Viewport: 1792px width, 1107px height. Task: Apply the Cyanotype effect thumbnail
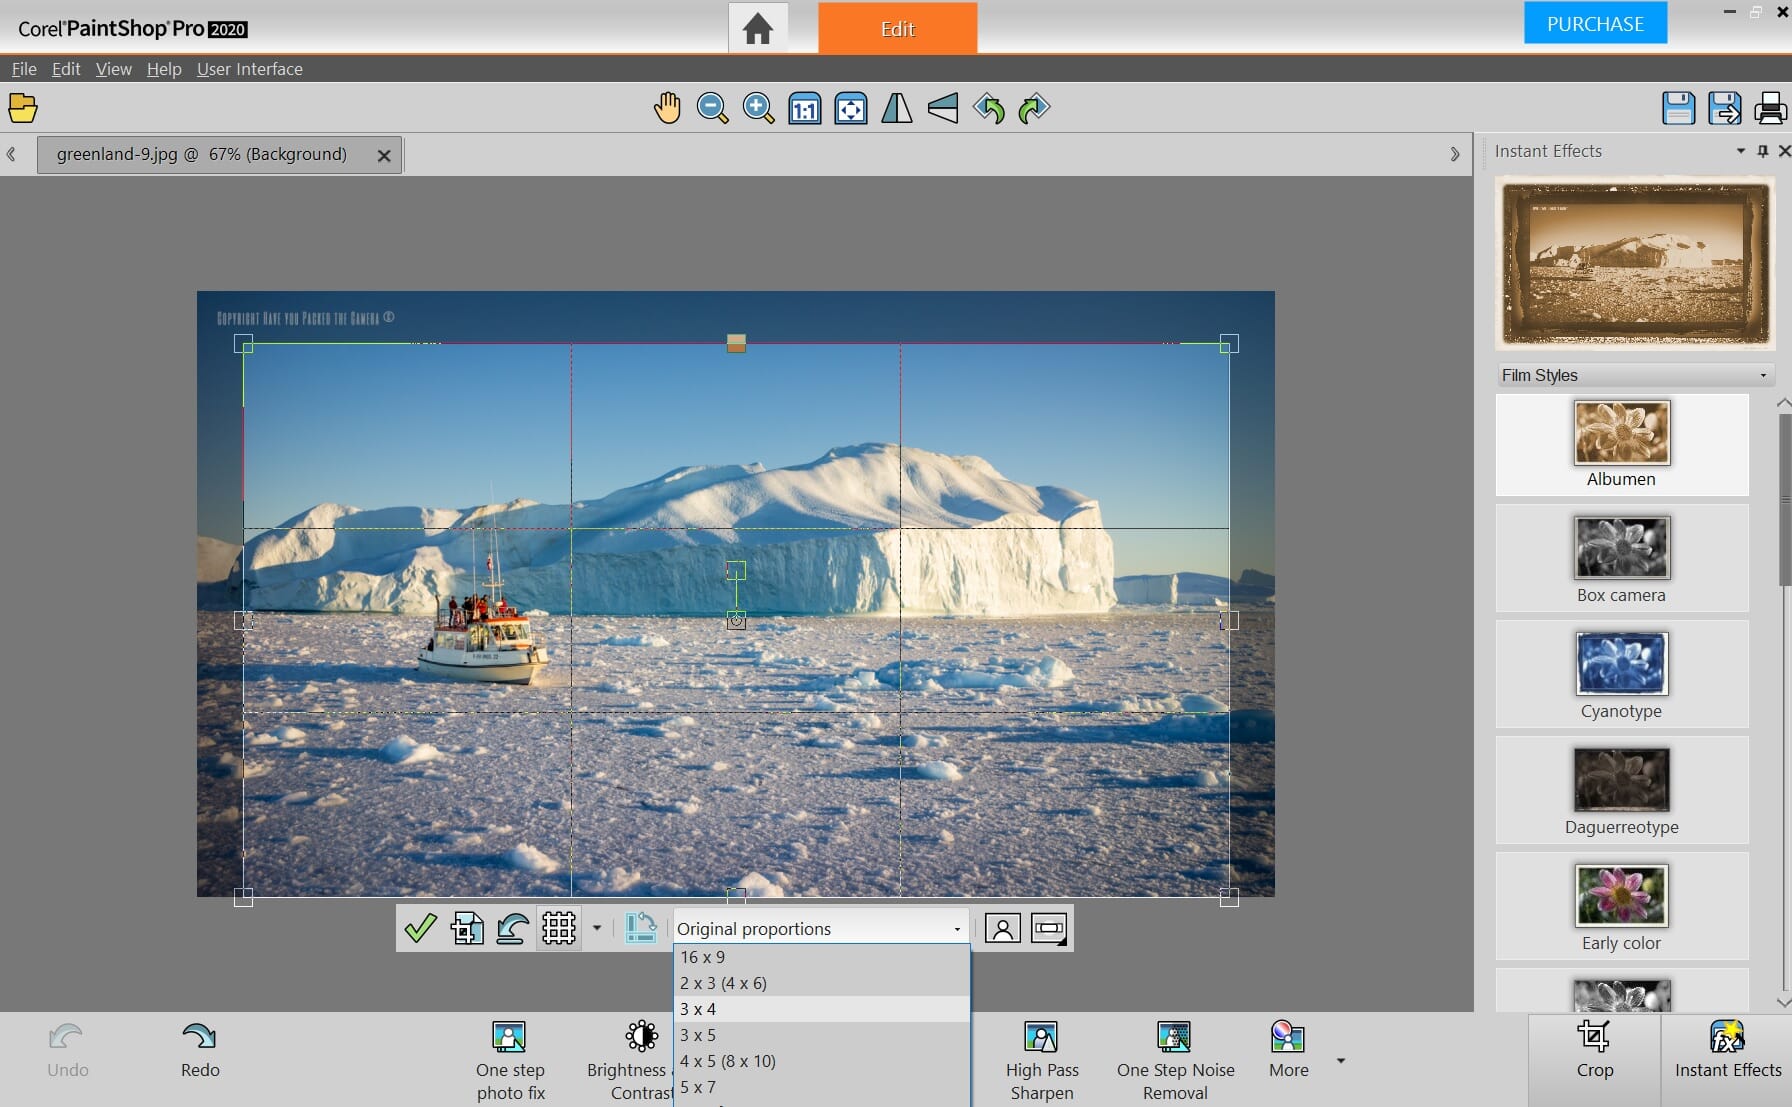click(1621, 676)
